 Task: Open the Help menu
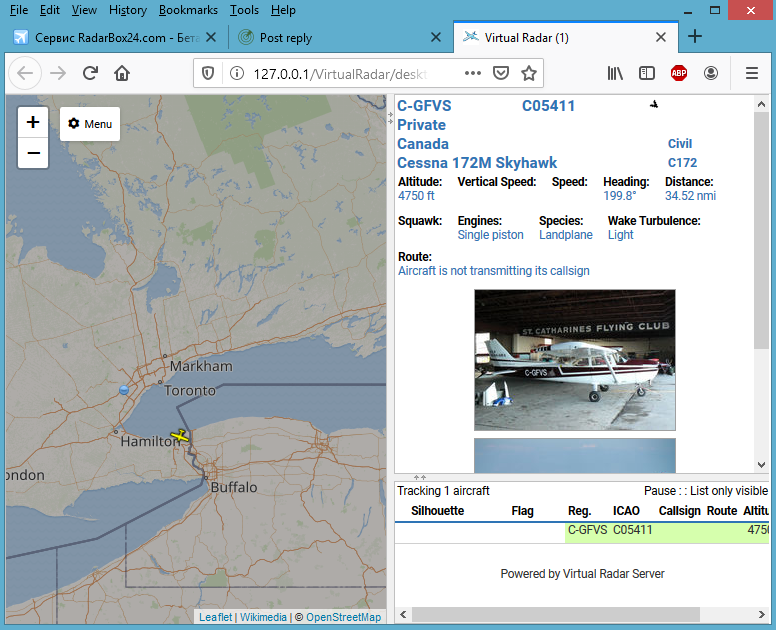(x=283, y=10)
